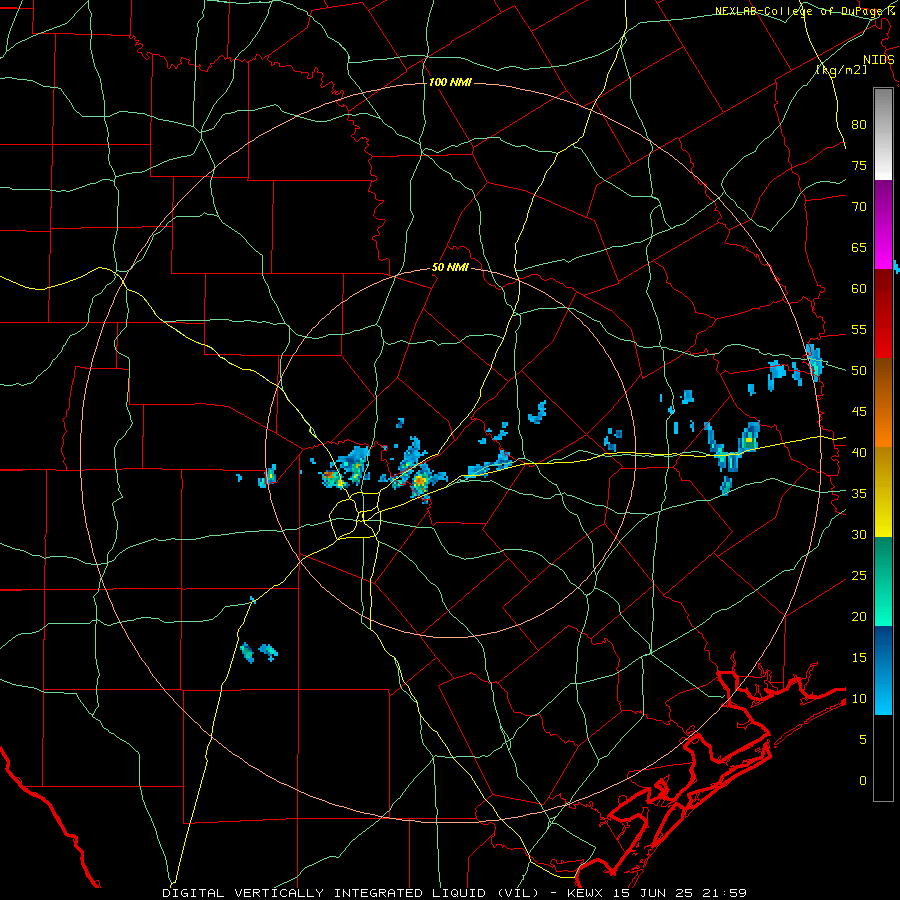Click the "20" value on the legend

(x=859, y=616)
